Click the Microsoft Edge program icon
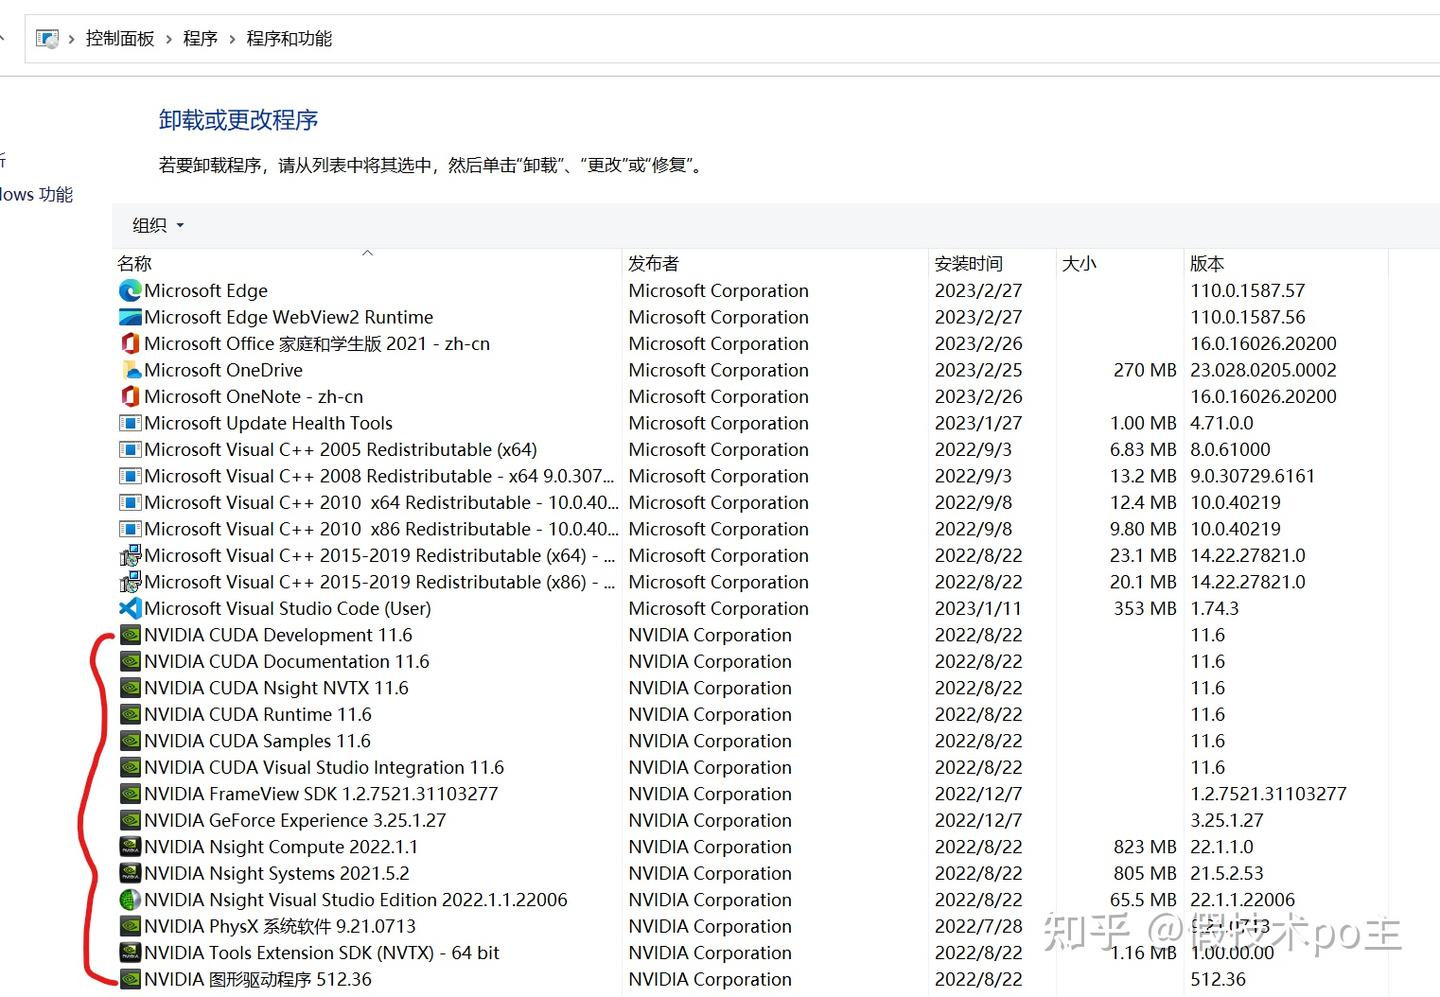This screenshot has width=1440, height=997. click(x=130, y=291)
